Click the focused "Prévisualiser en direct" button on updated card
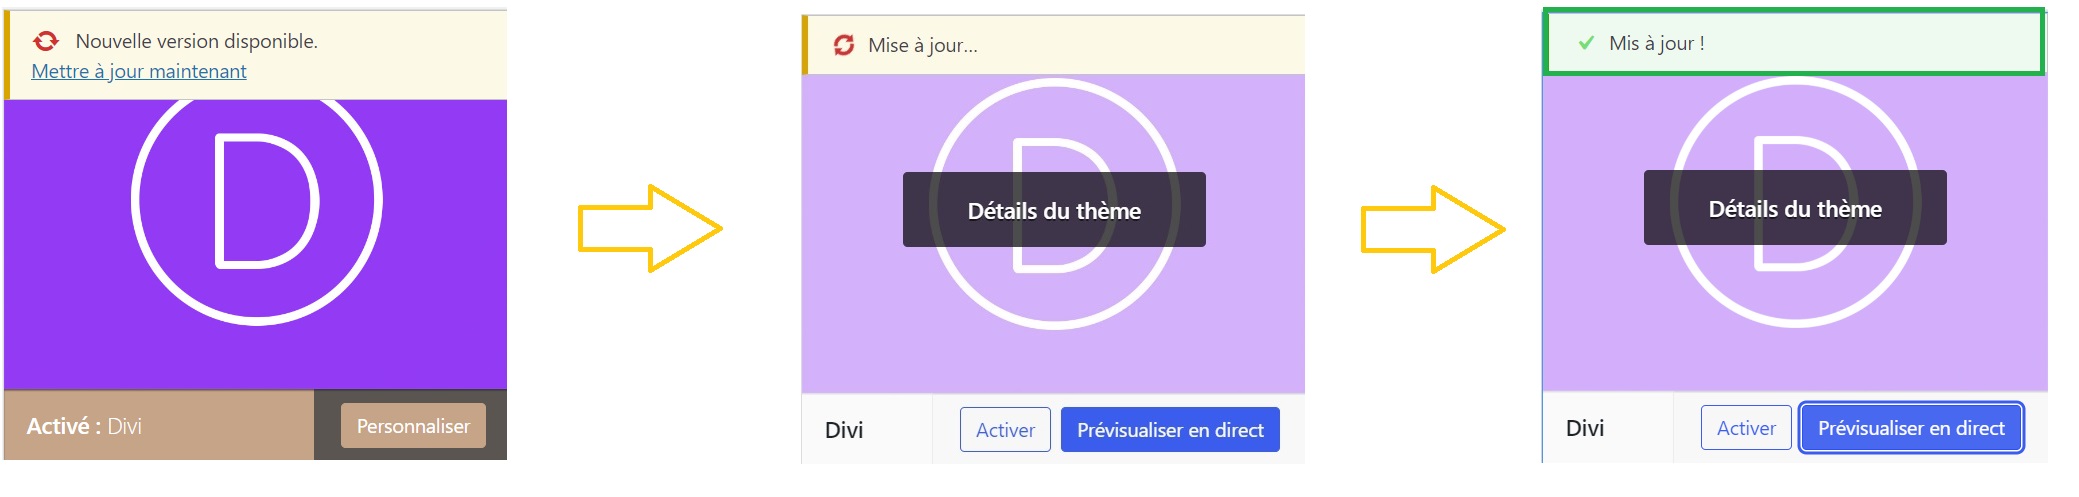Image resolution: width=2079 pixels, height=497 pixels. [1911, 428]
